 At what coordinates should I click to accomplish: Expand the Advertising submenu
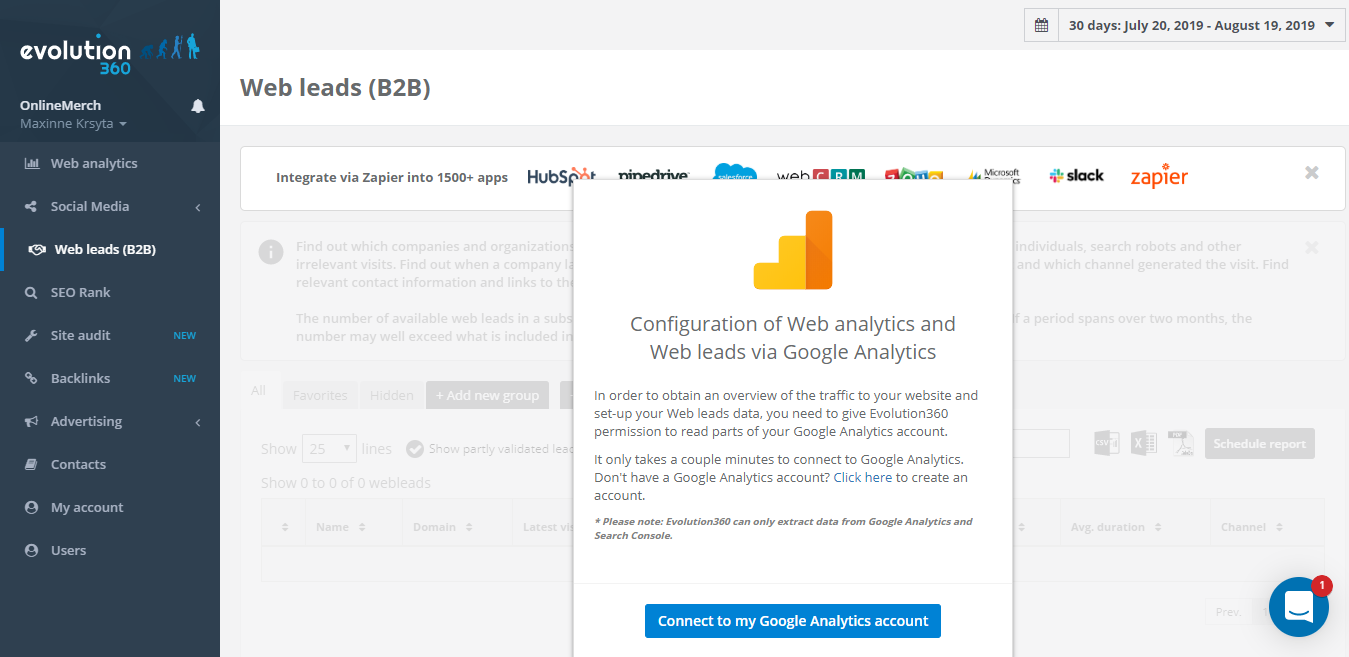click(x=110, y=422)
